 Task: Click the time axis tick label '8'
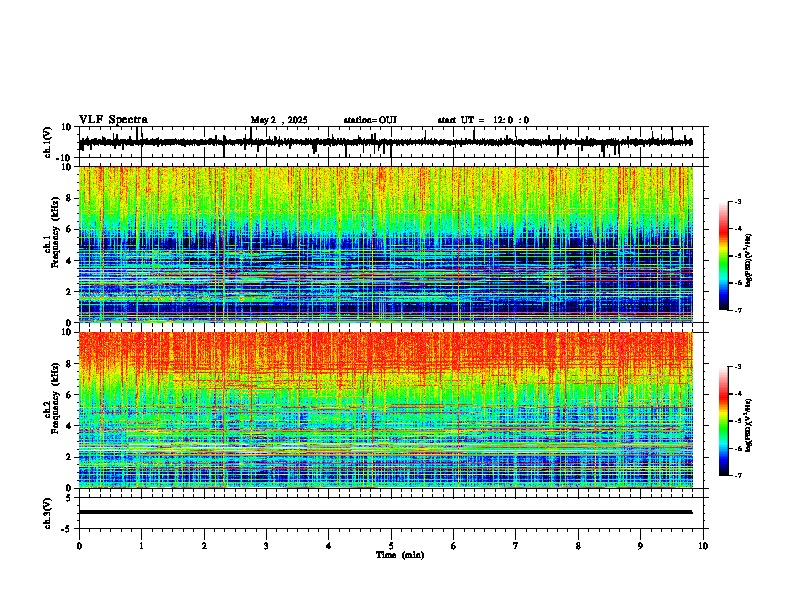click(x=578, y=545)
